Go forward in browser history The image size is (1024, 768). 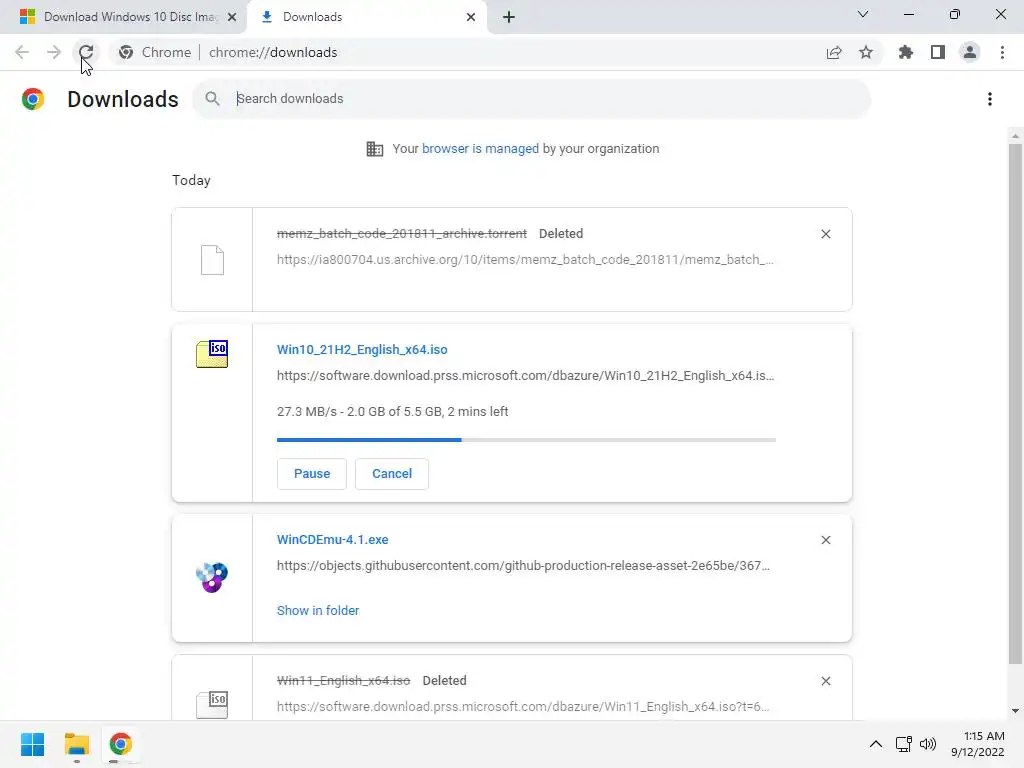[x=54, y=52]
